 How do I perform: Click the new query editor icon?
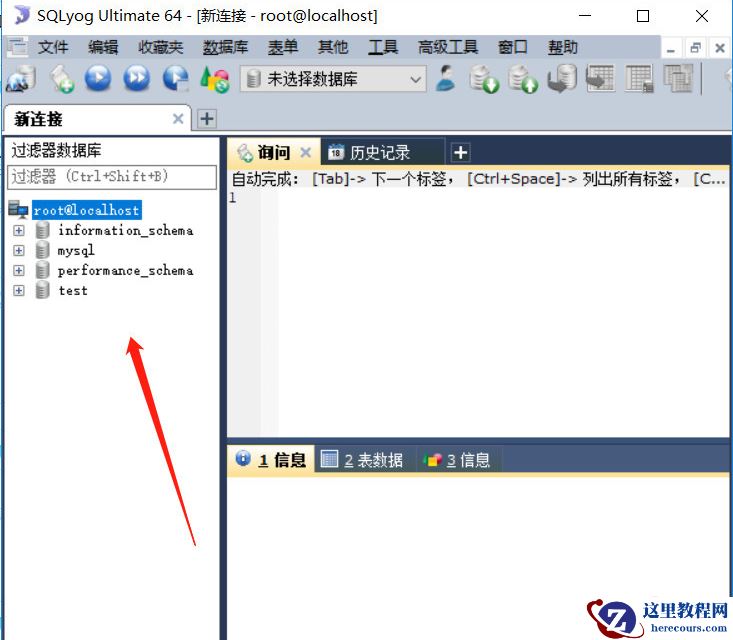pos(61,79)
